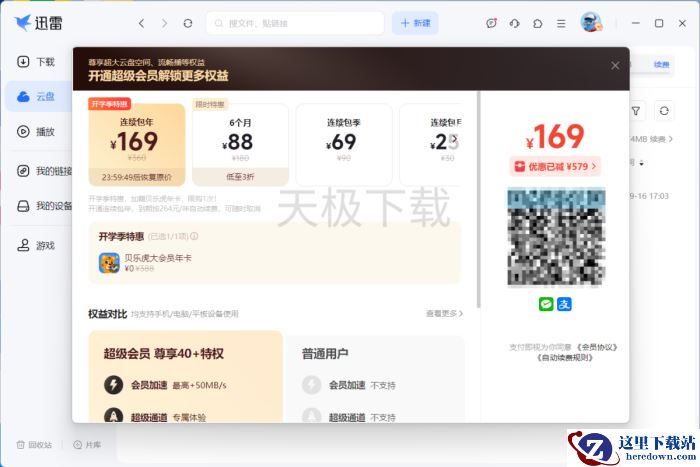Click the cloud icon beside 云盘
The width and height of the screenshot is (700, 467).
pyautogui.click(x=23, y=96)
